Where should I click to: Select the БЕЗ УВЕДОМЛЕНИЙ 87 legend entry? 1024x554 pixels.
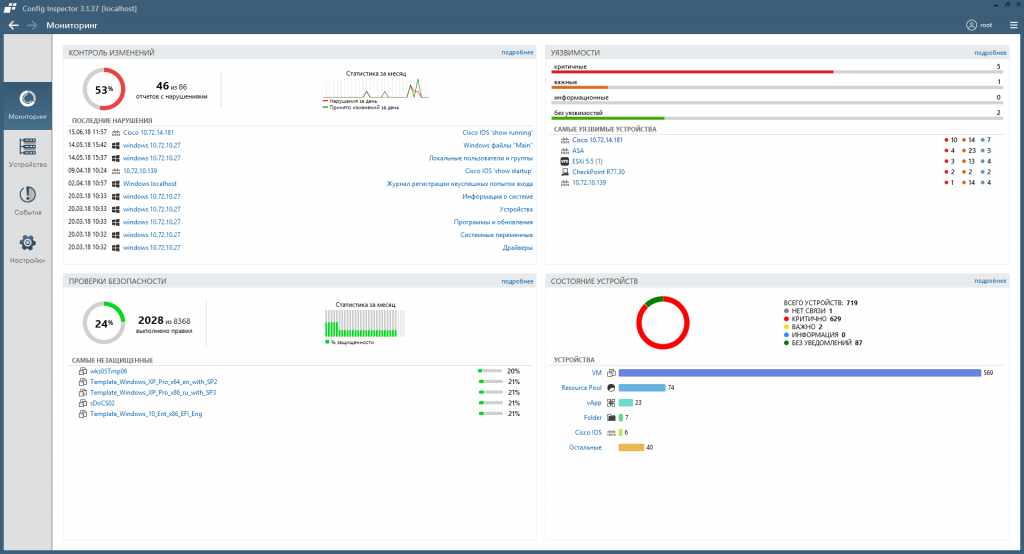click(x=823, y=342)
